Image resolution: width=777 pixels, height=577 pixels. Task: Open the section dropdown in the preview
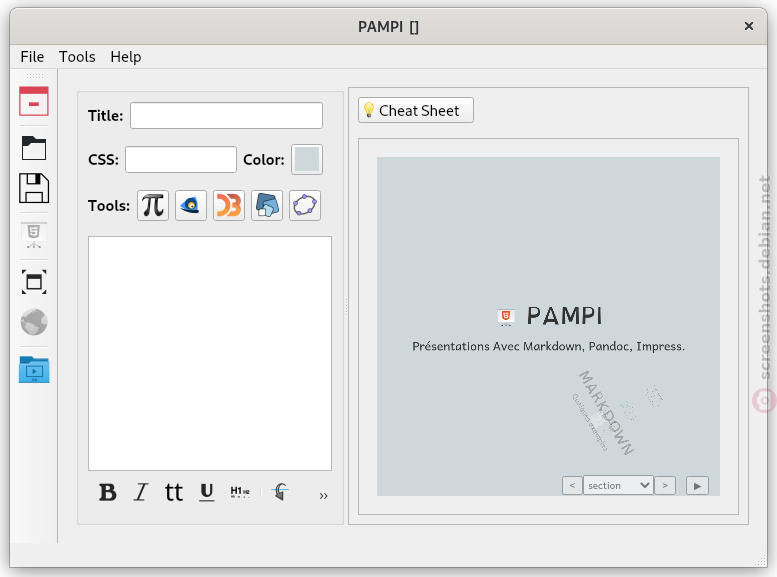618,485
